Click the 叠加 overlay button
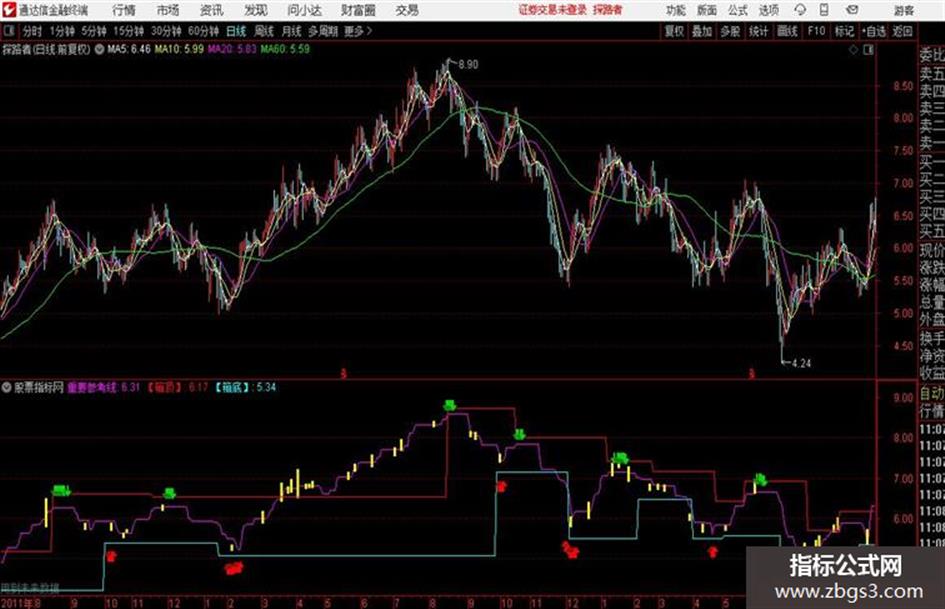 [702, 31]
